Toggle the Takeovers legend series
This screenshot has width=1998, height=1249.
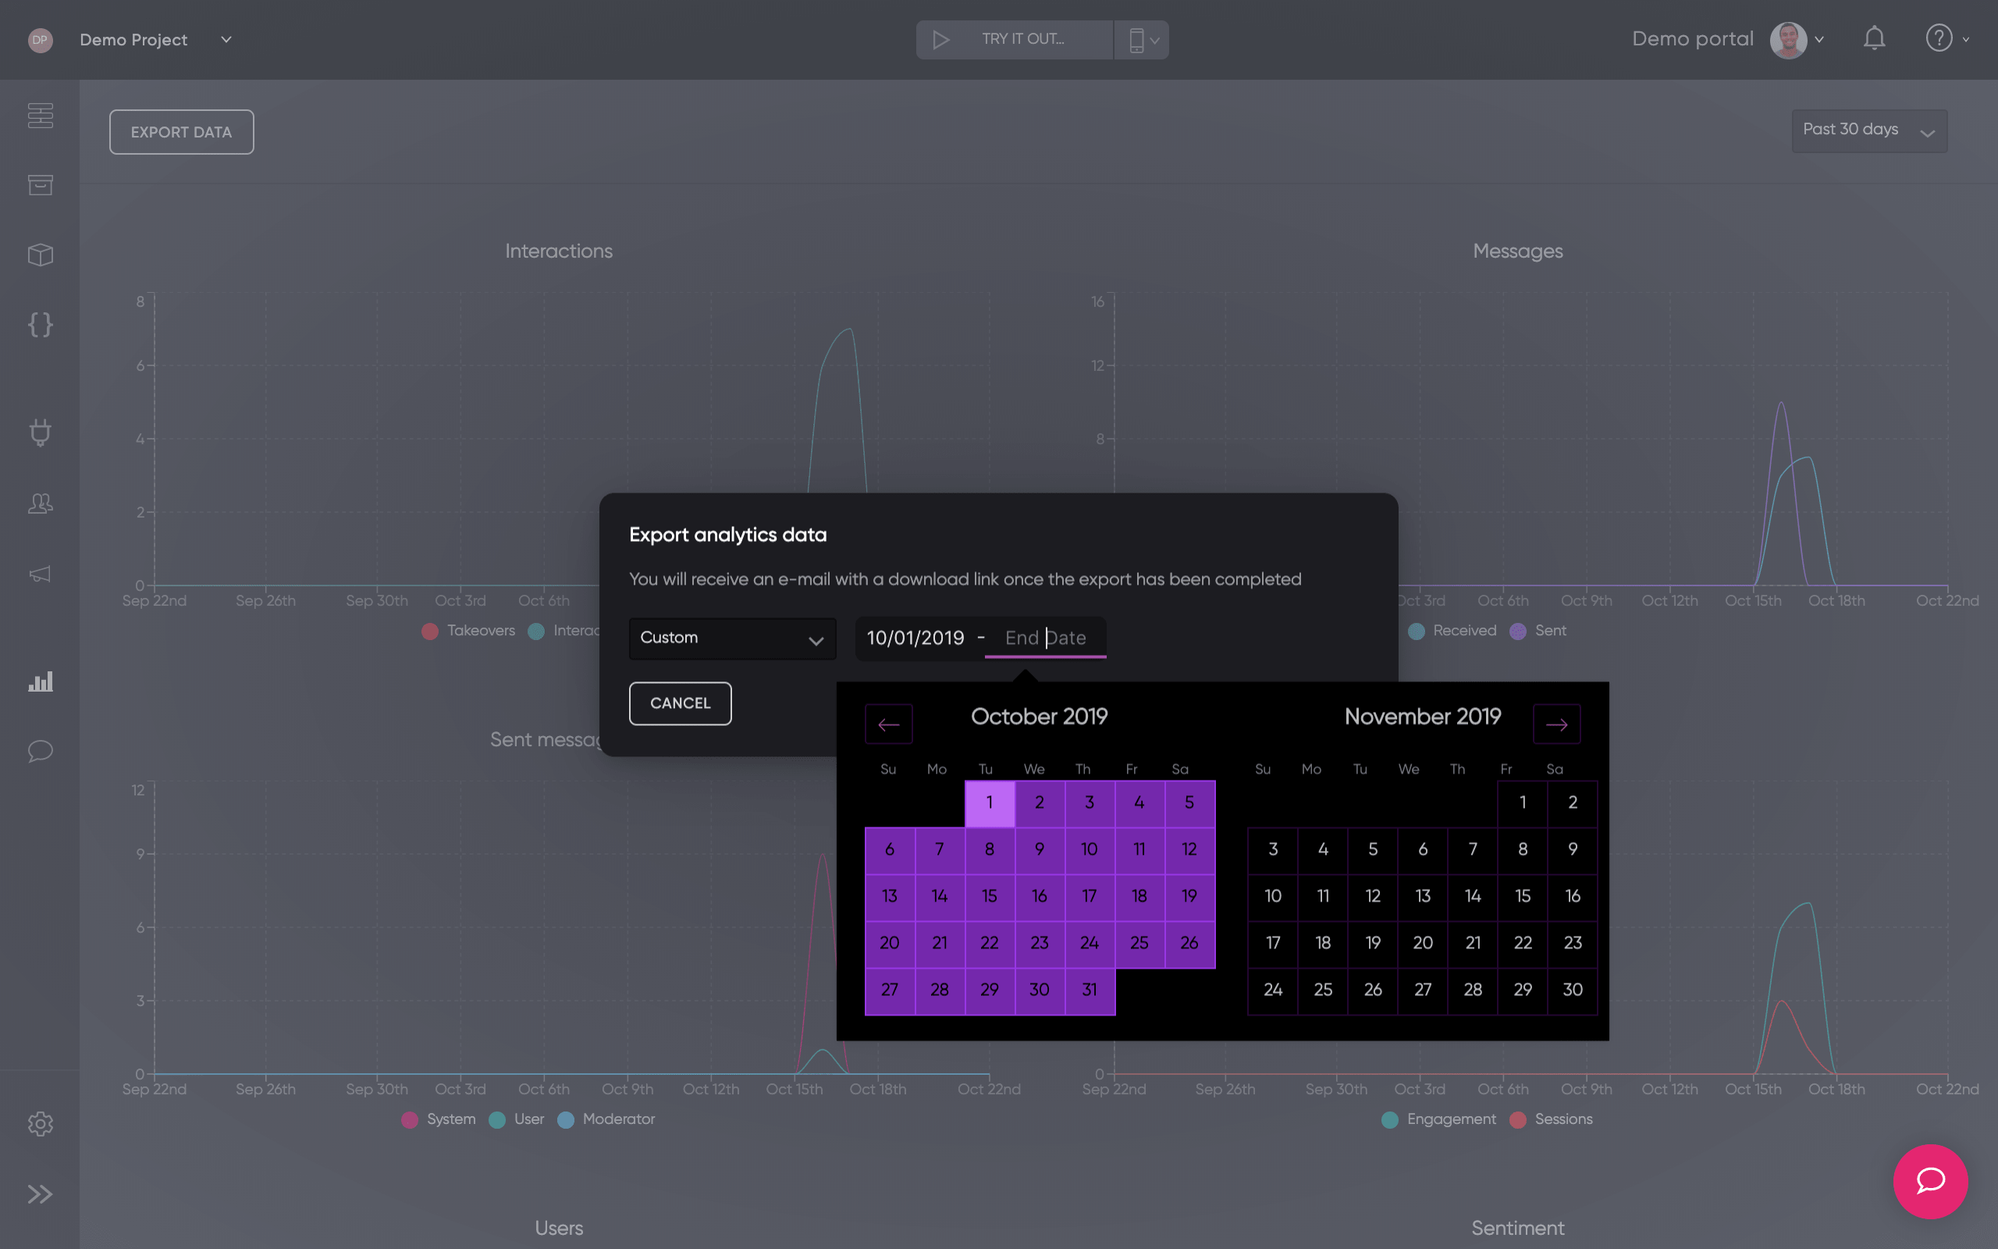click(468, 631)
